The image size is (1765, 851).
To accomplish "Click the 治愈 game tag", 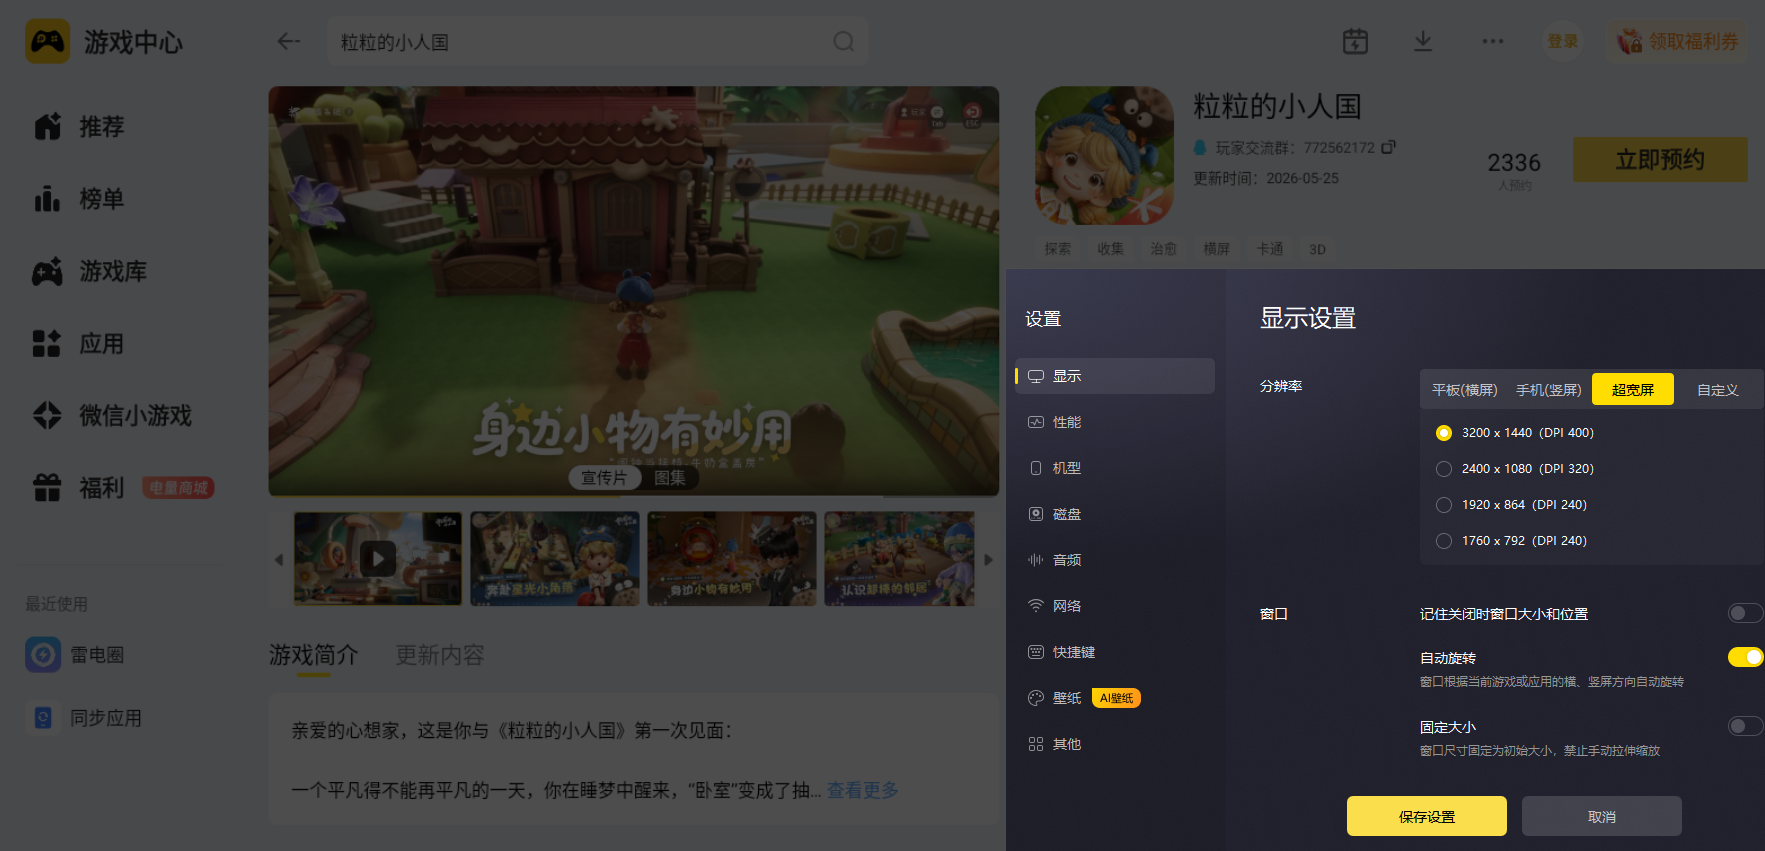I will (1164, 249).
